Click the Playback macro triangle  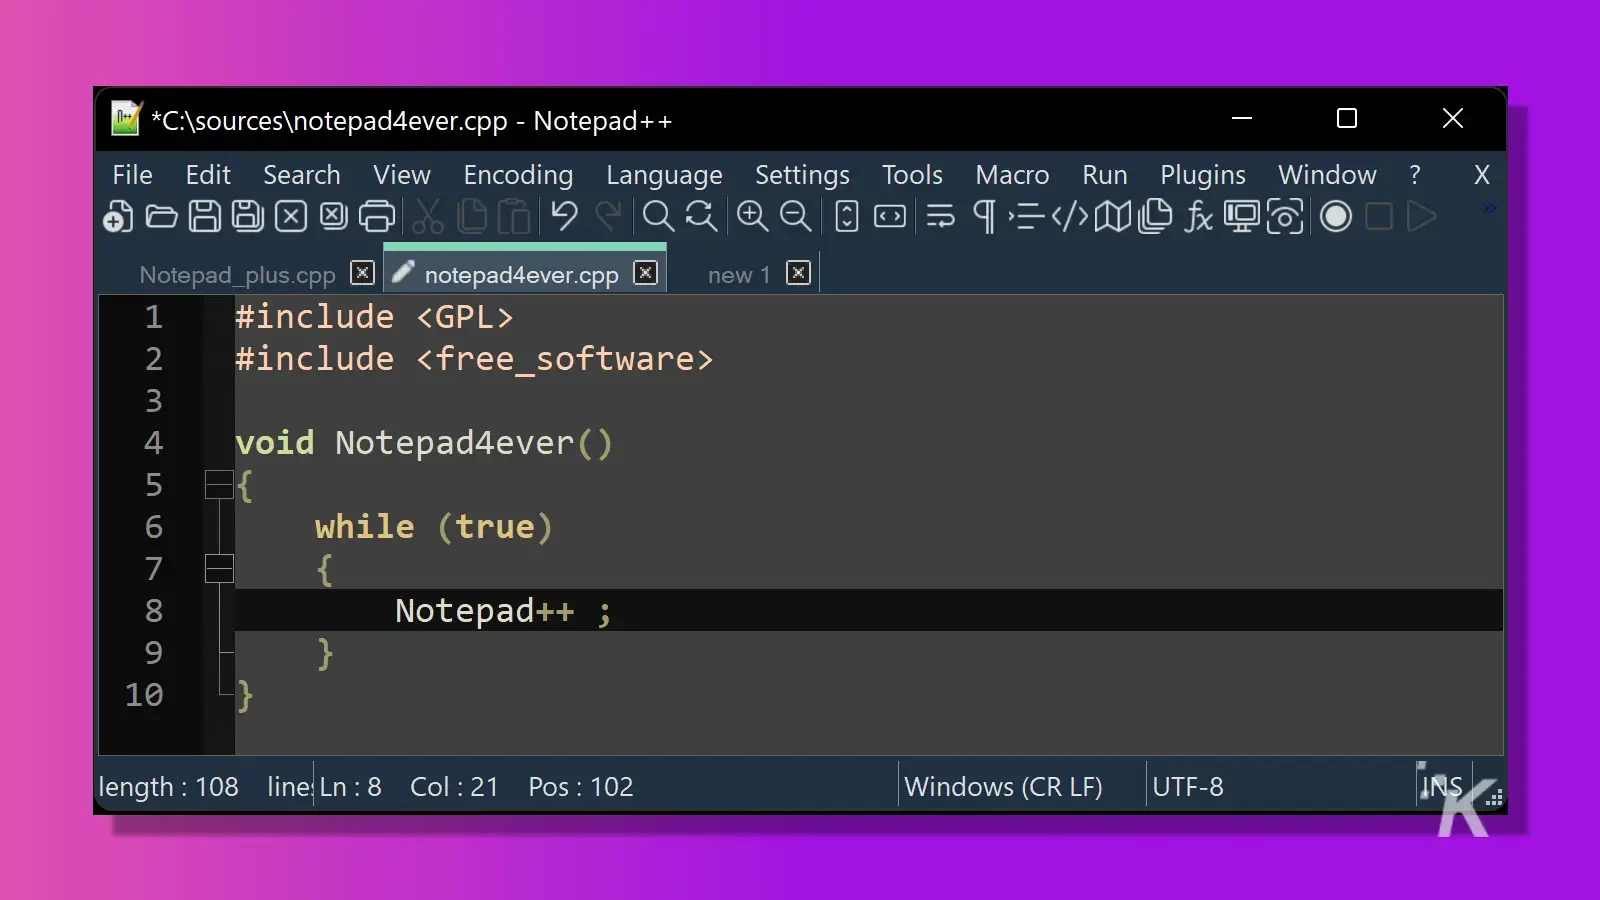click(1422, 216)
